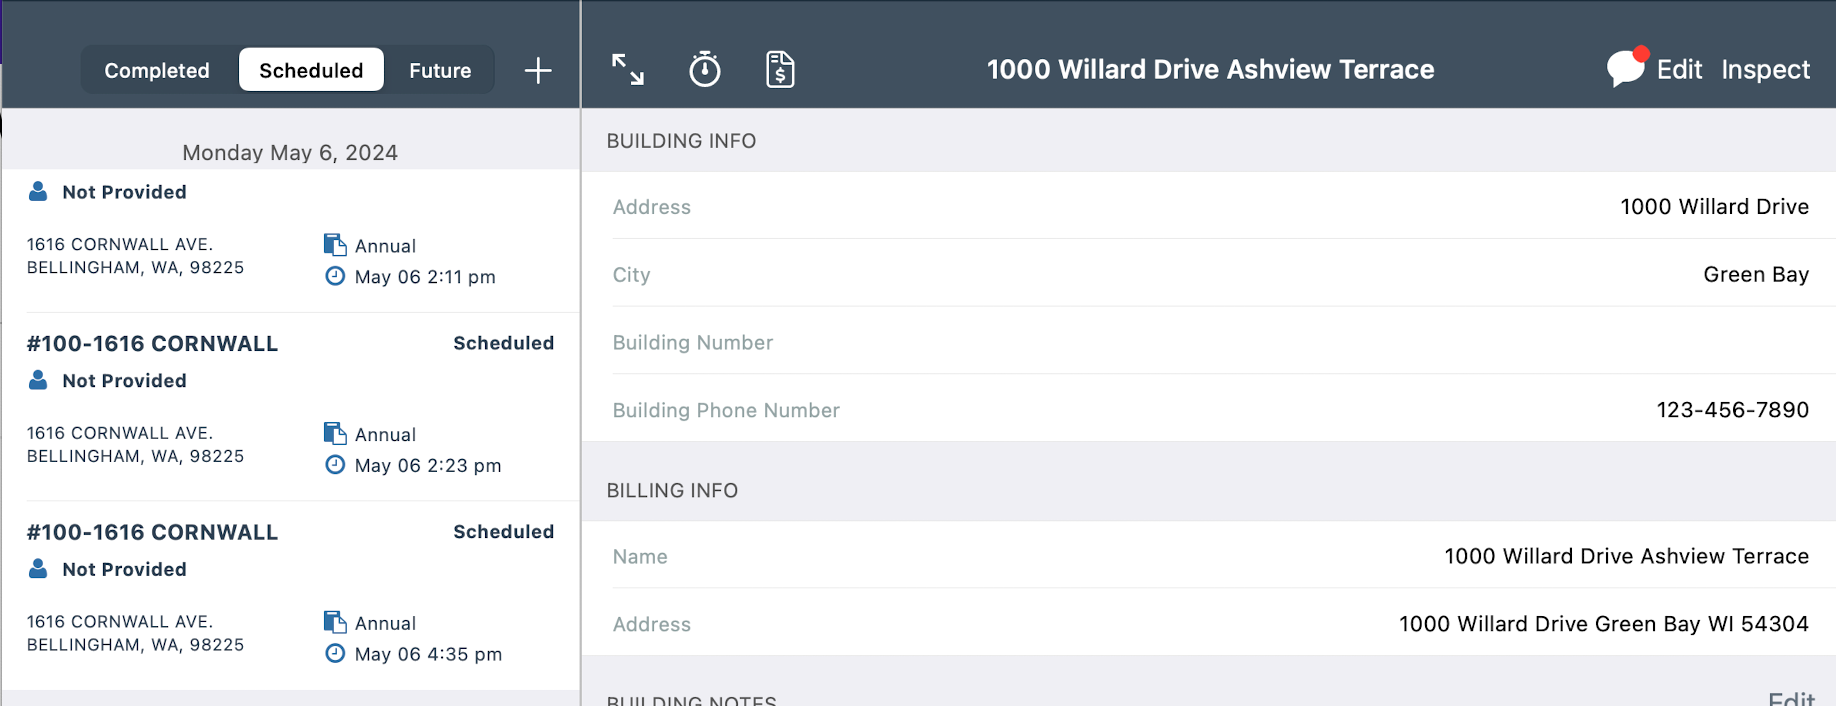Click clock icon beside May 06 4:35 pm

pos(335,653)
